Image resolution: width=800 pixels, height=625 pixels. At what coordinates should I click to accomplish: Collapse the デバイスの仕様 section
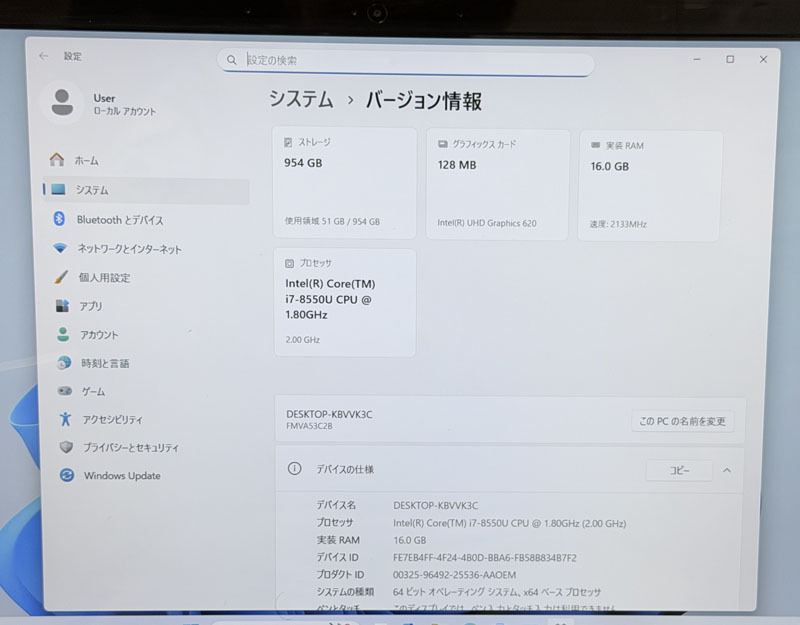pos(727,470)
